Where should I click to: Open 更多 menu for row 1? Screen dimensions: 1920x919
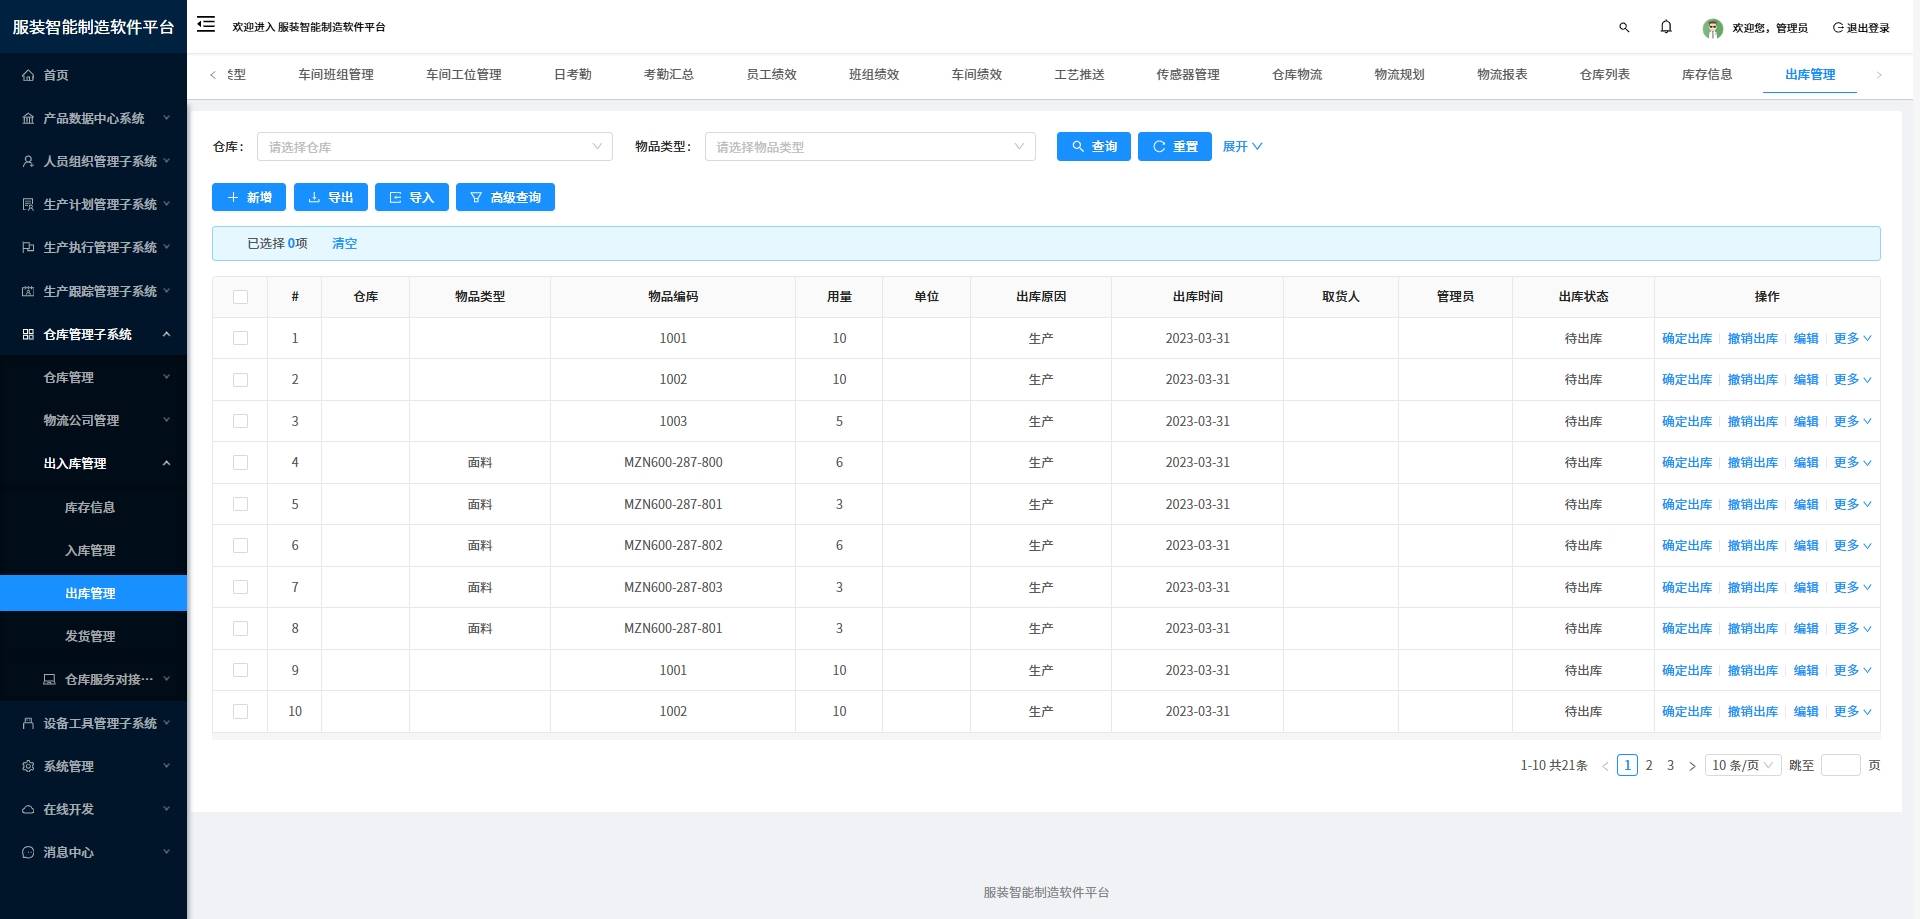pyautogui.click(x=1852, y=338)
